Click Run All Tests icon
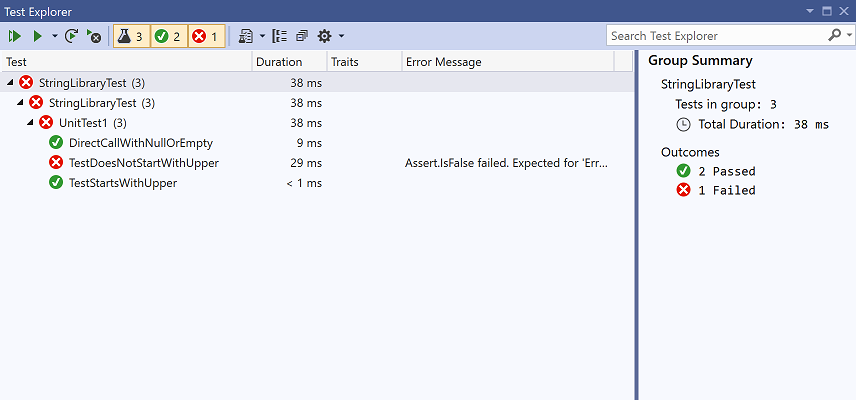Viewport: 856px width, 400px height. click(15, 36)
